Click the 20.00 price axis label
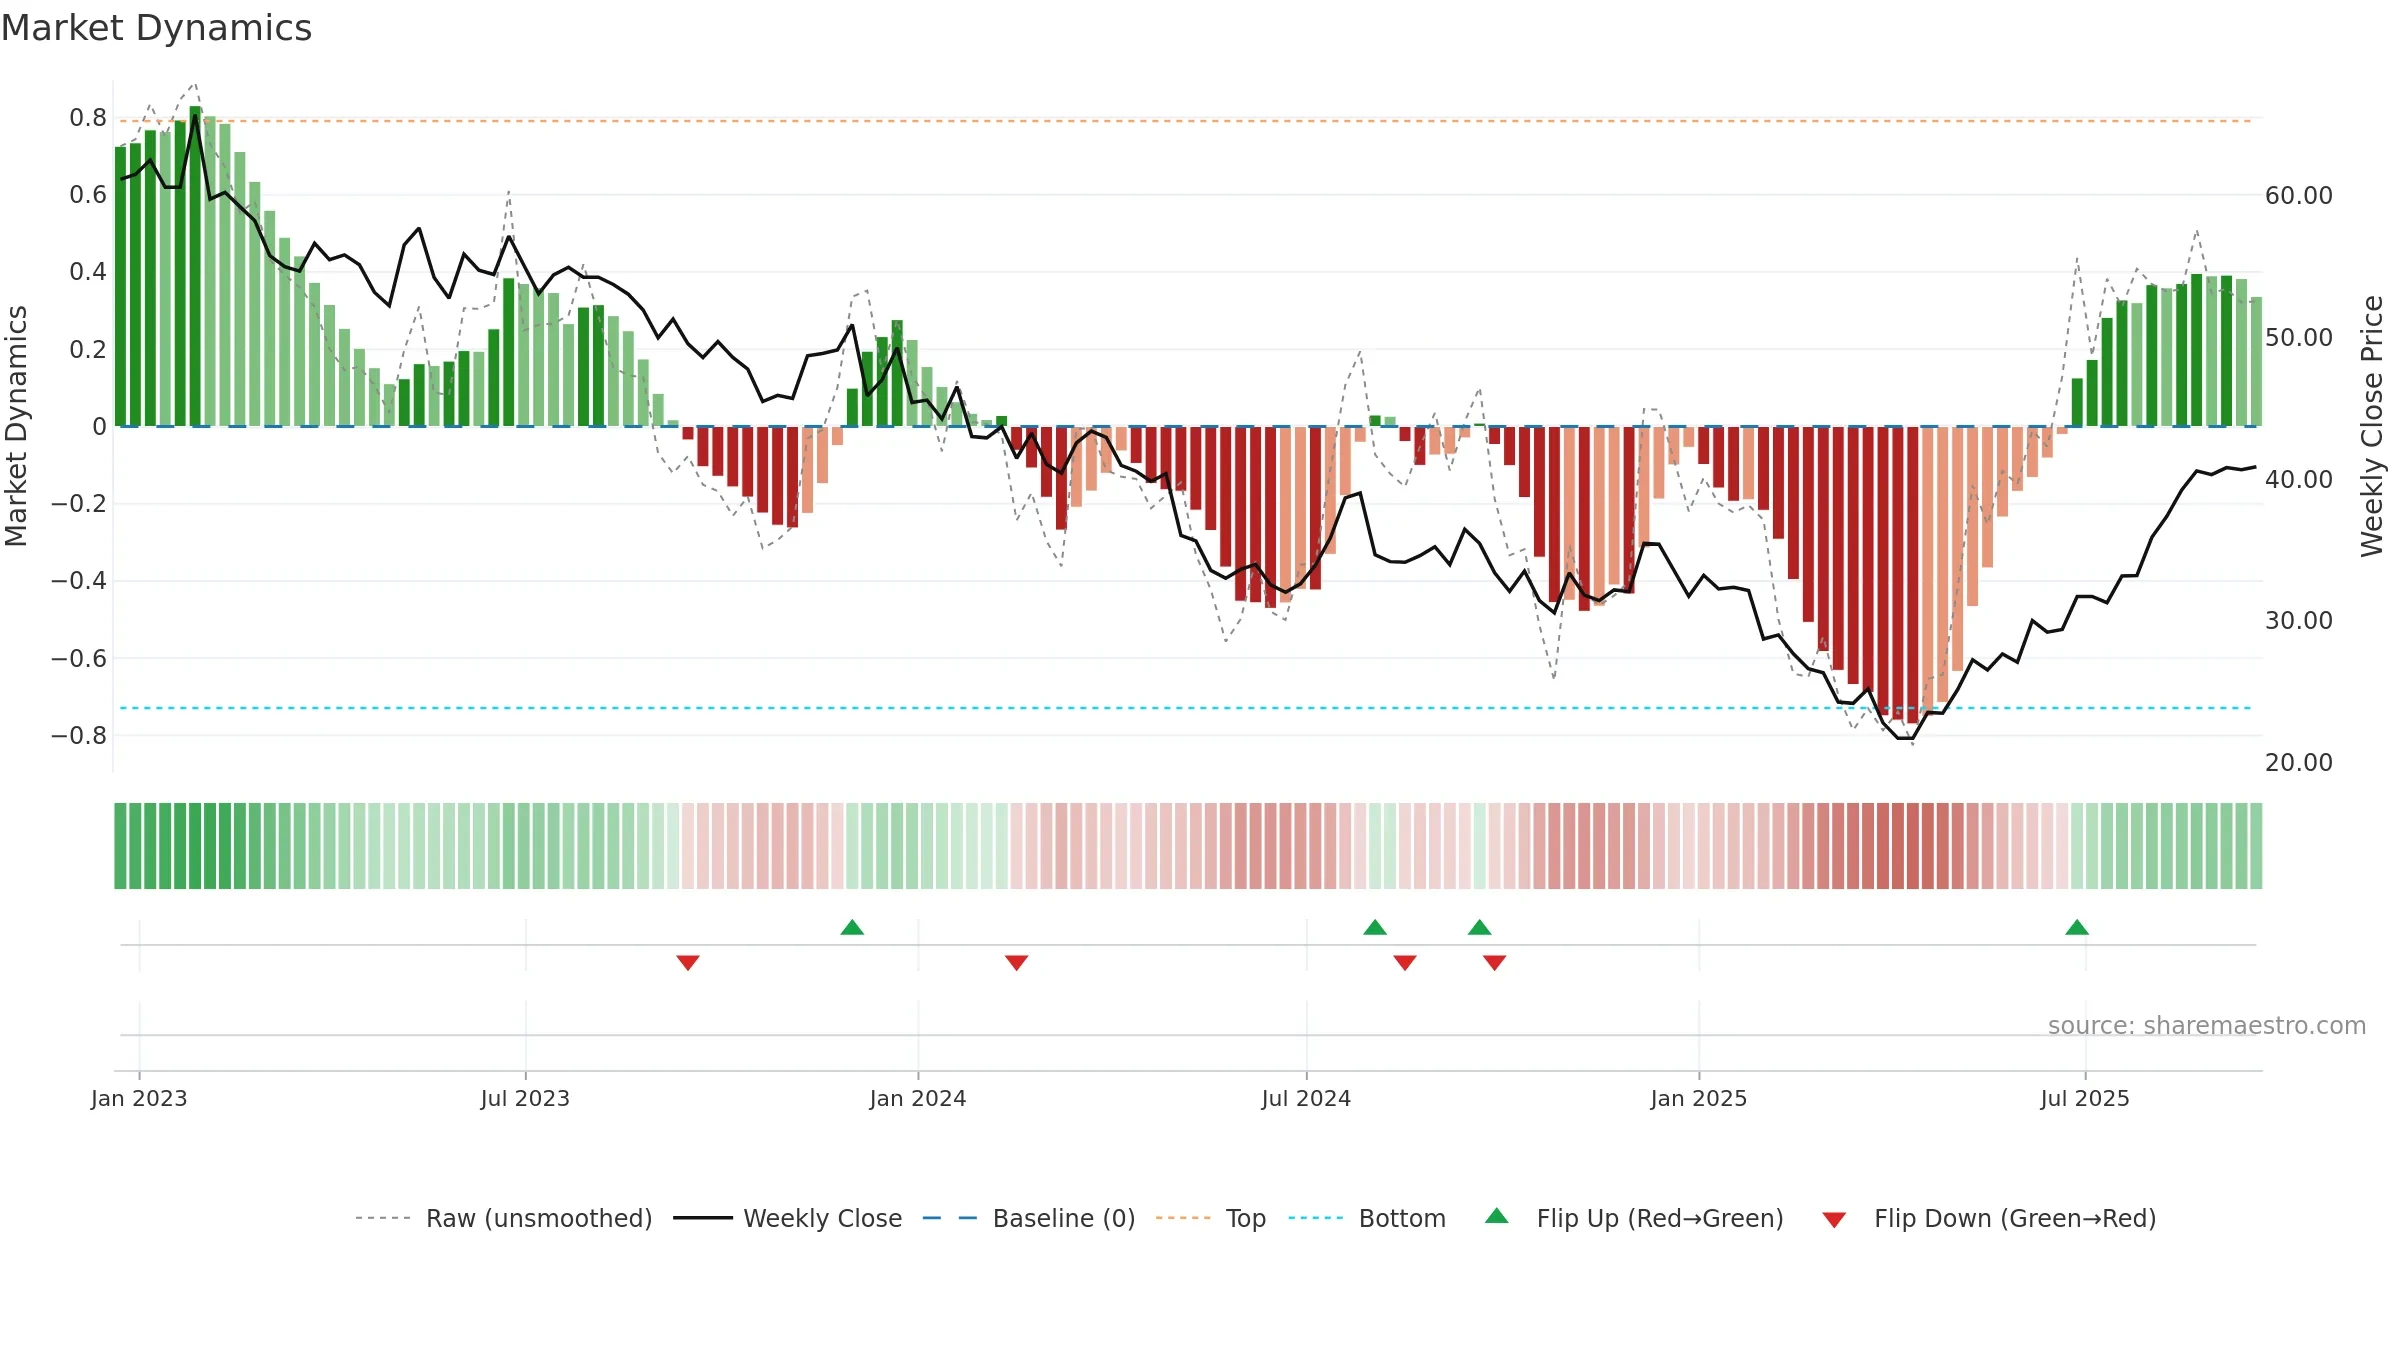 click(x=2299, y=762)
